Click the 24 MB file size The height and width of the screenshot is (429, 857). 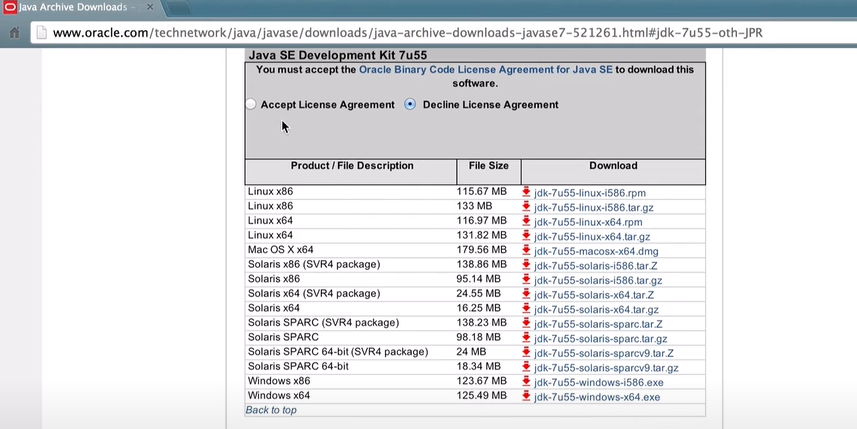(471, 352)
